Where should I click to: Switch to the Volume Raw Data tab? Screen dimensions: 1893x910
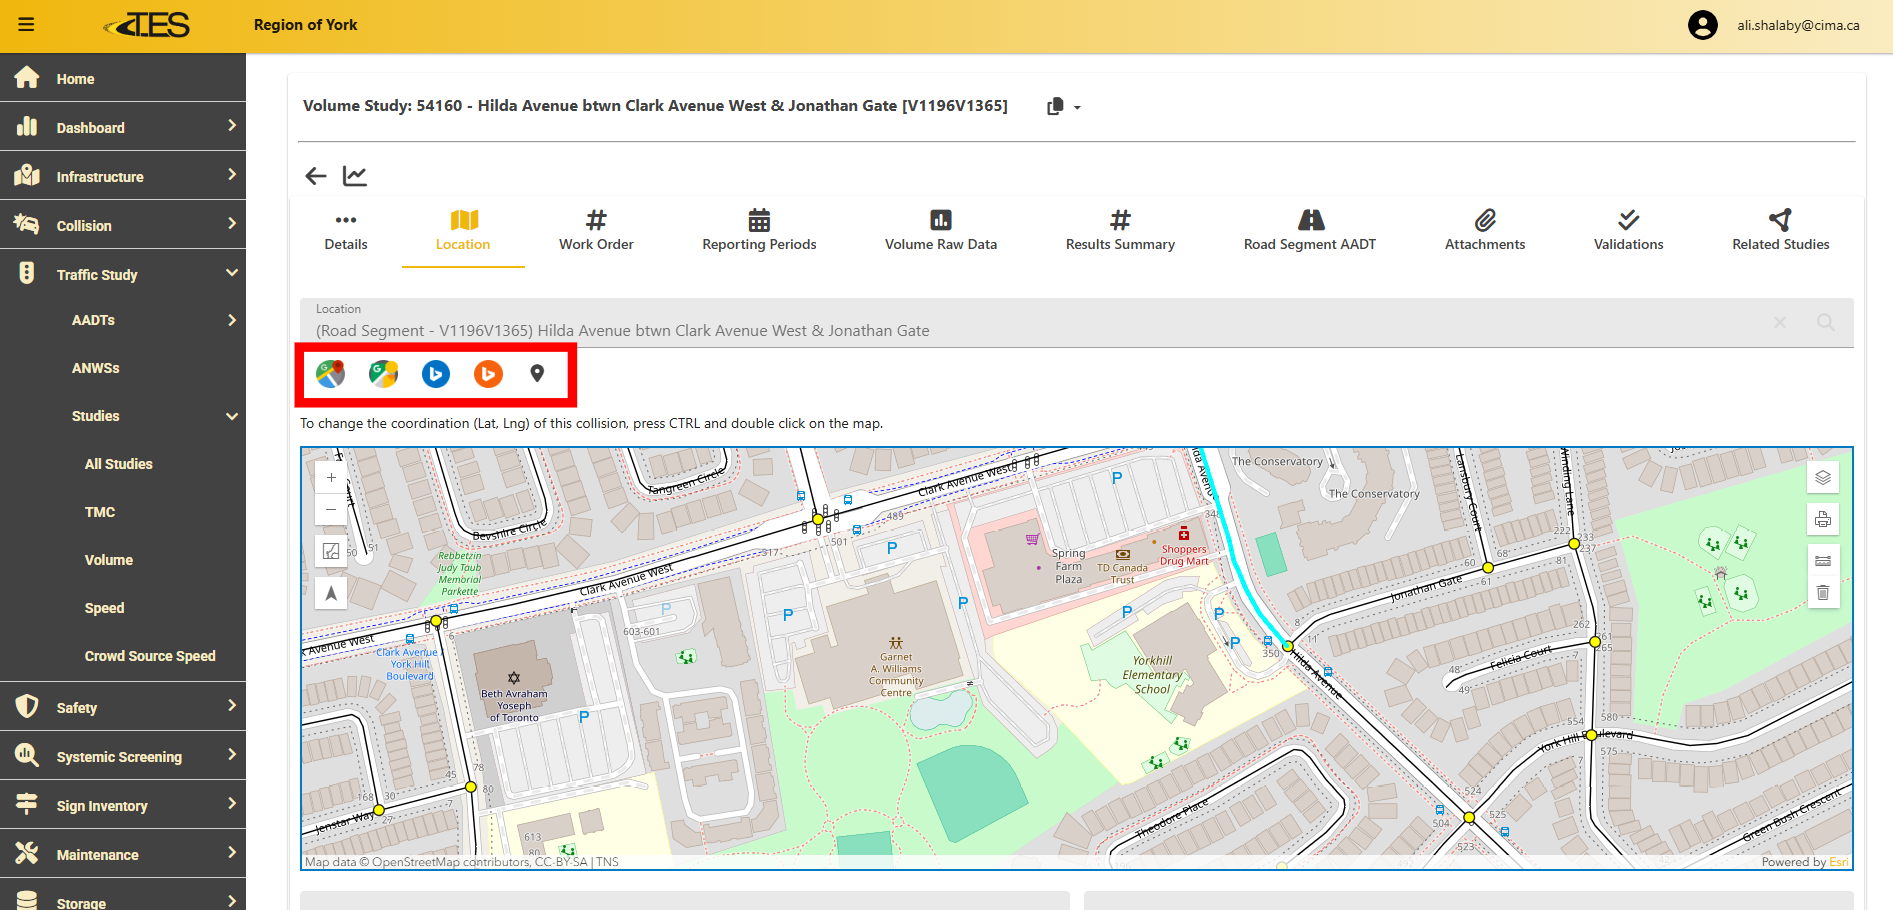(x=940, y=230)
